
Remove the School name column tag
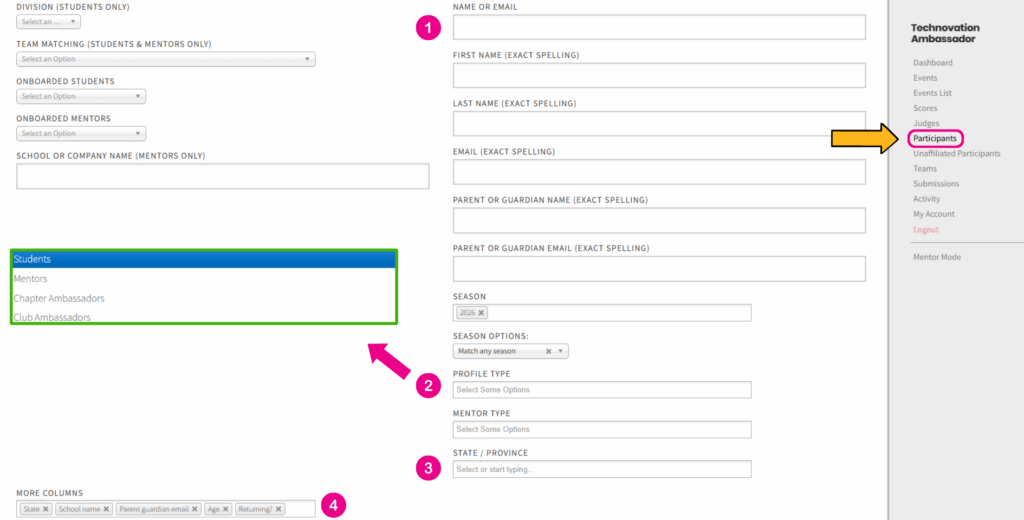tap(106, 509)
